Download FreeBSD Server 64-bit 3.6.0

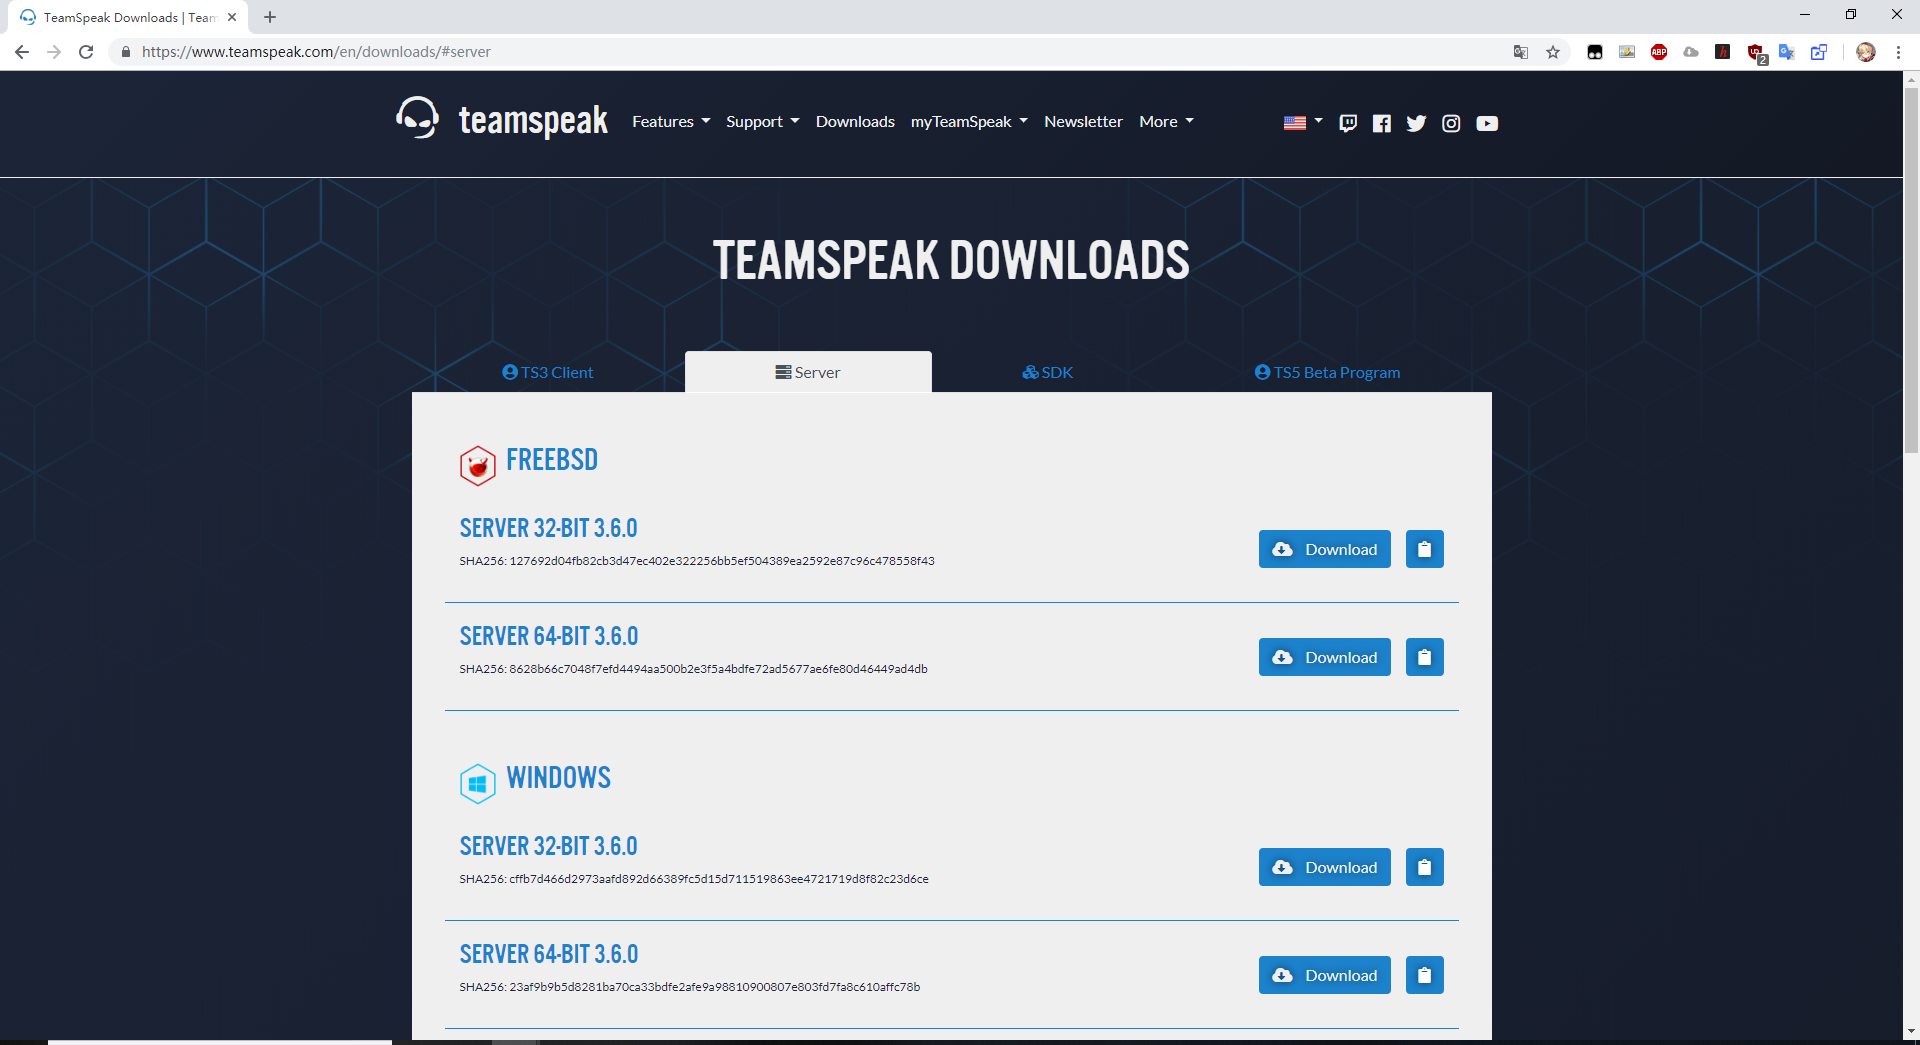[1324, 657]
